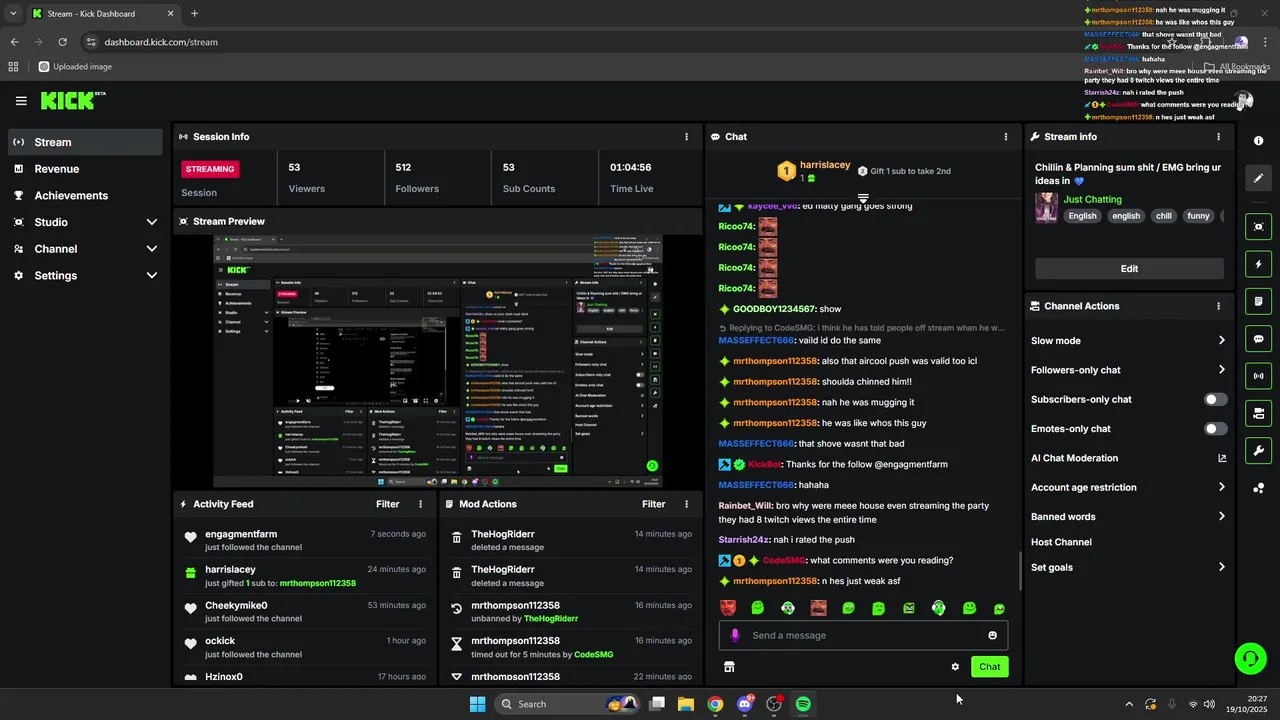The image size is (1280, 720).
Task: Expand the Studio sidebar section
Action: (152, 222)
